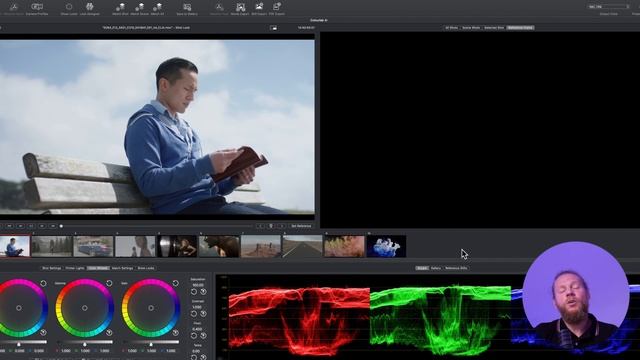Image resolution: width=640 pixels, height=360 pixels.
Task: Click the right-hand icon under Saturation
Action: point(203,292)
